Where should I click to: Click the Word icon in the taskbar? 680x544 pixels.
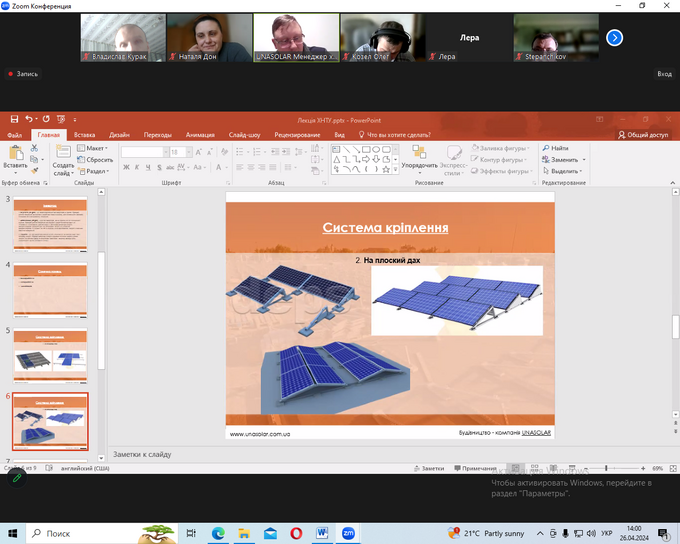click(322, 533)
